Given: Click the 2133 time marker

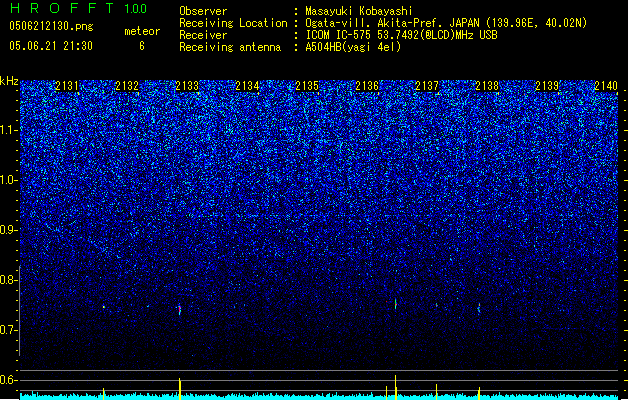Looking at the screenshot, I should click(x=187, y=86).
